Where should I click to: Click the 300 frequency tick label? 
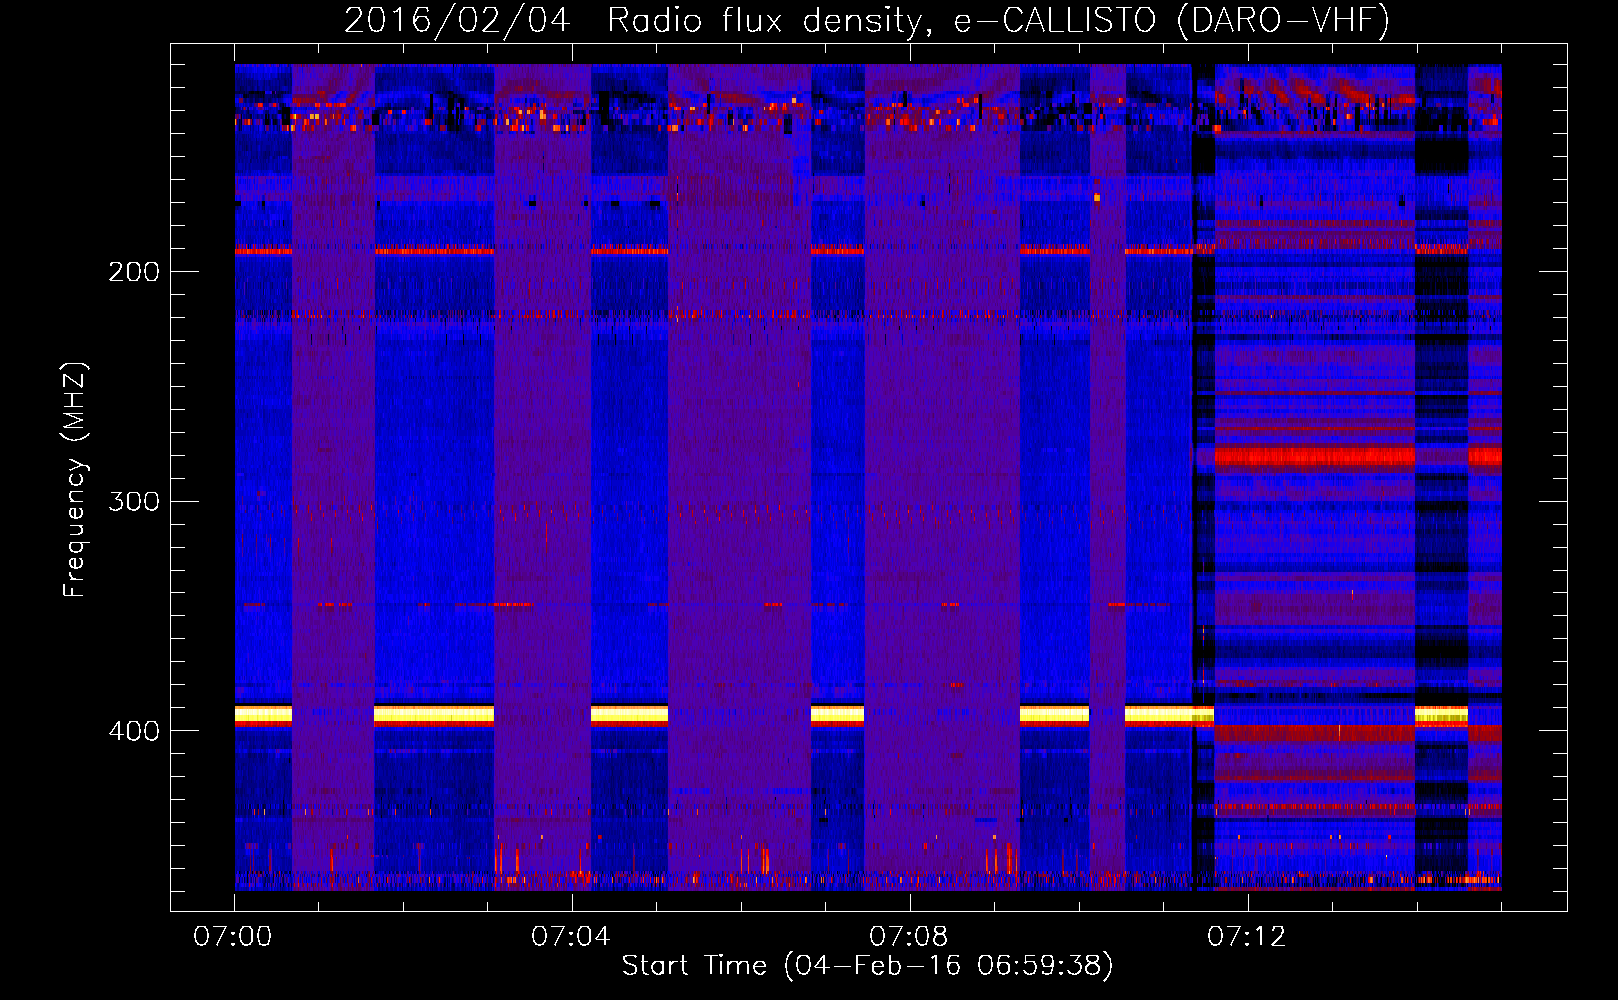pyautogui.click(x=134, y=501)
